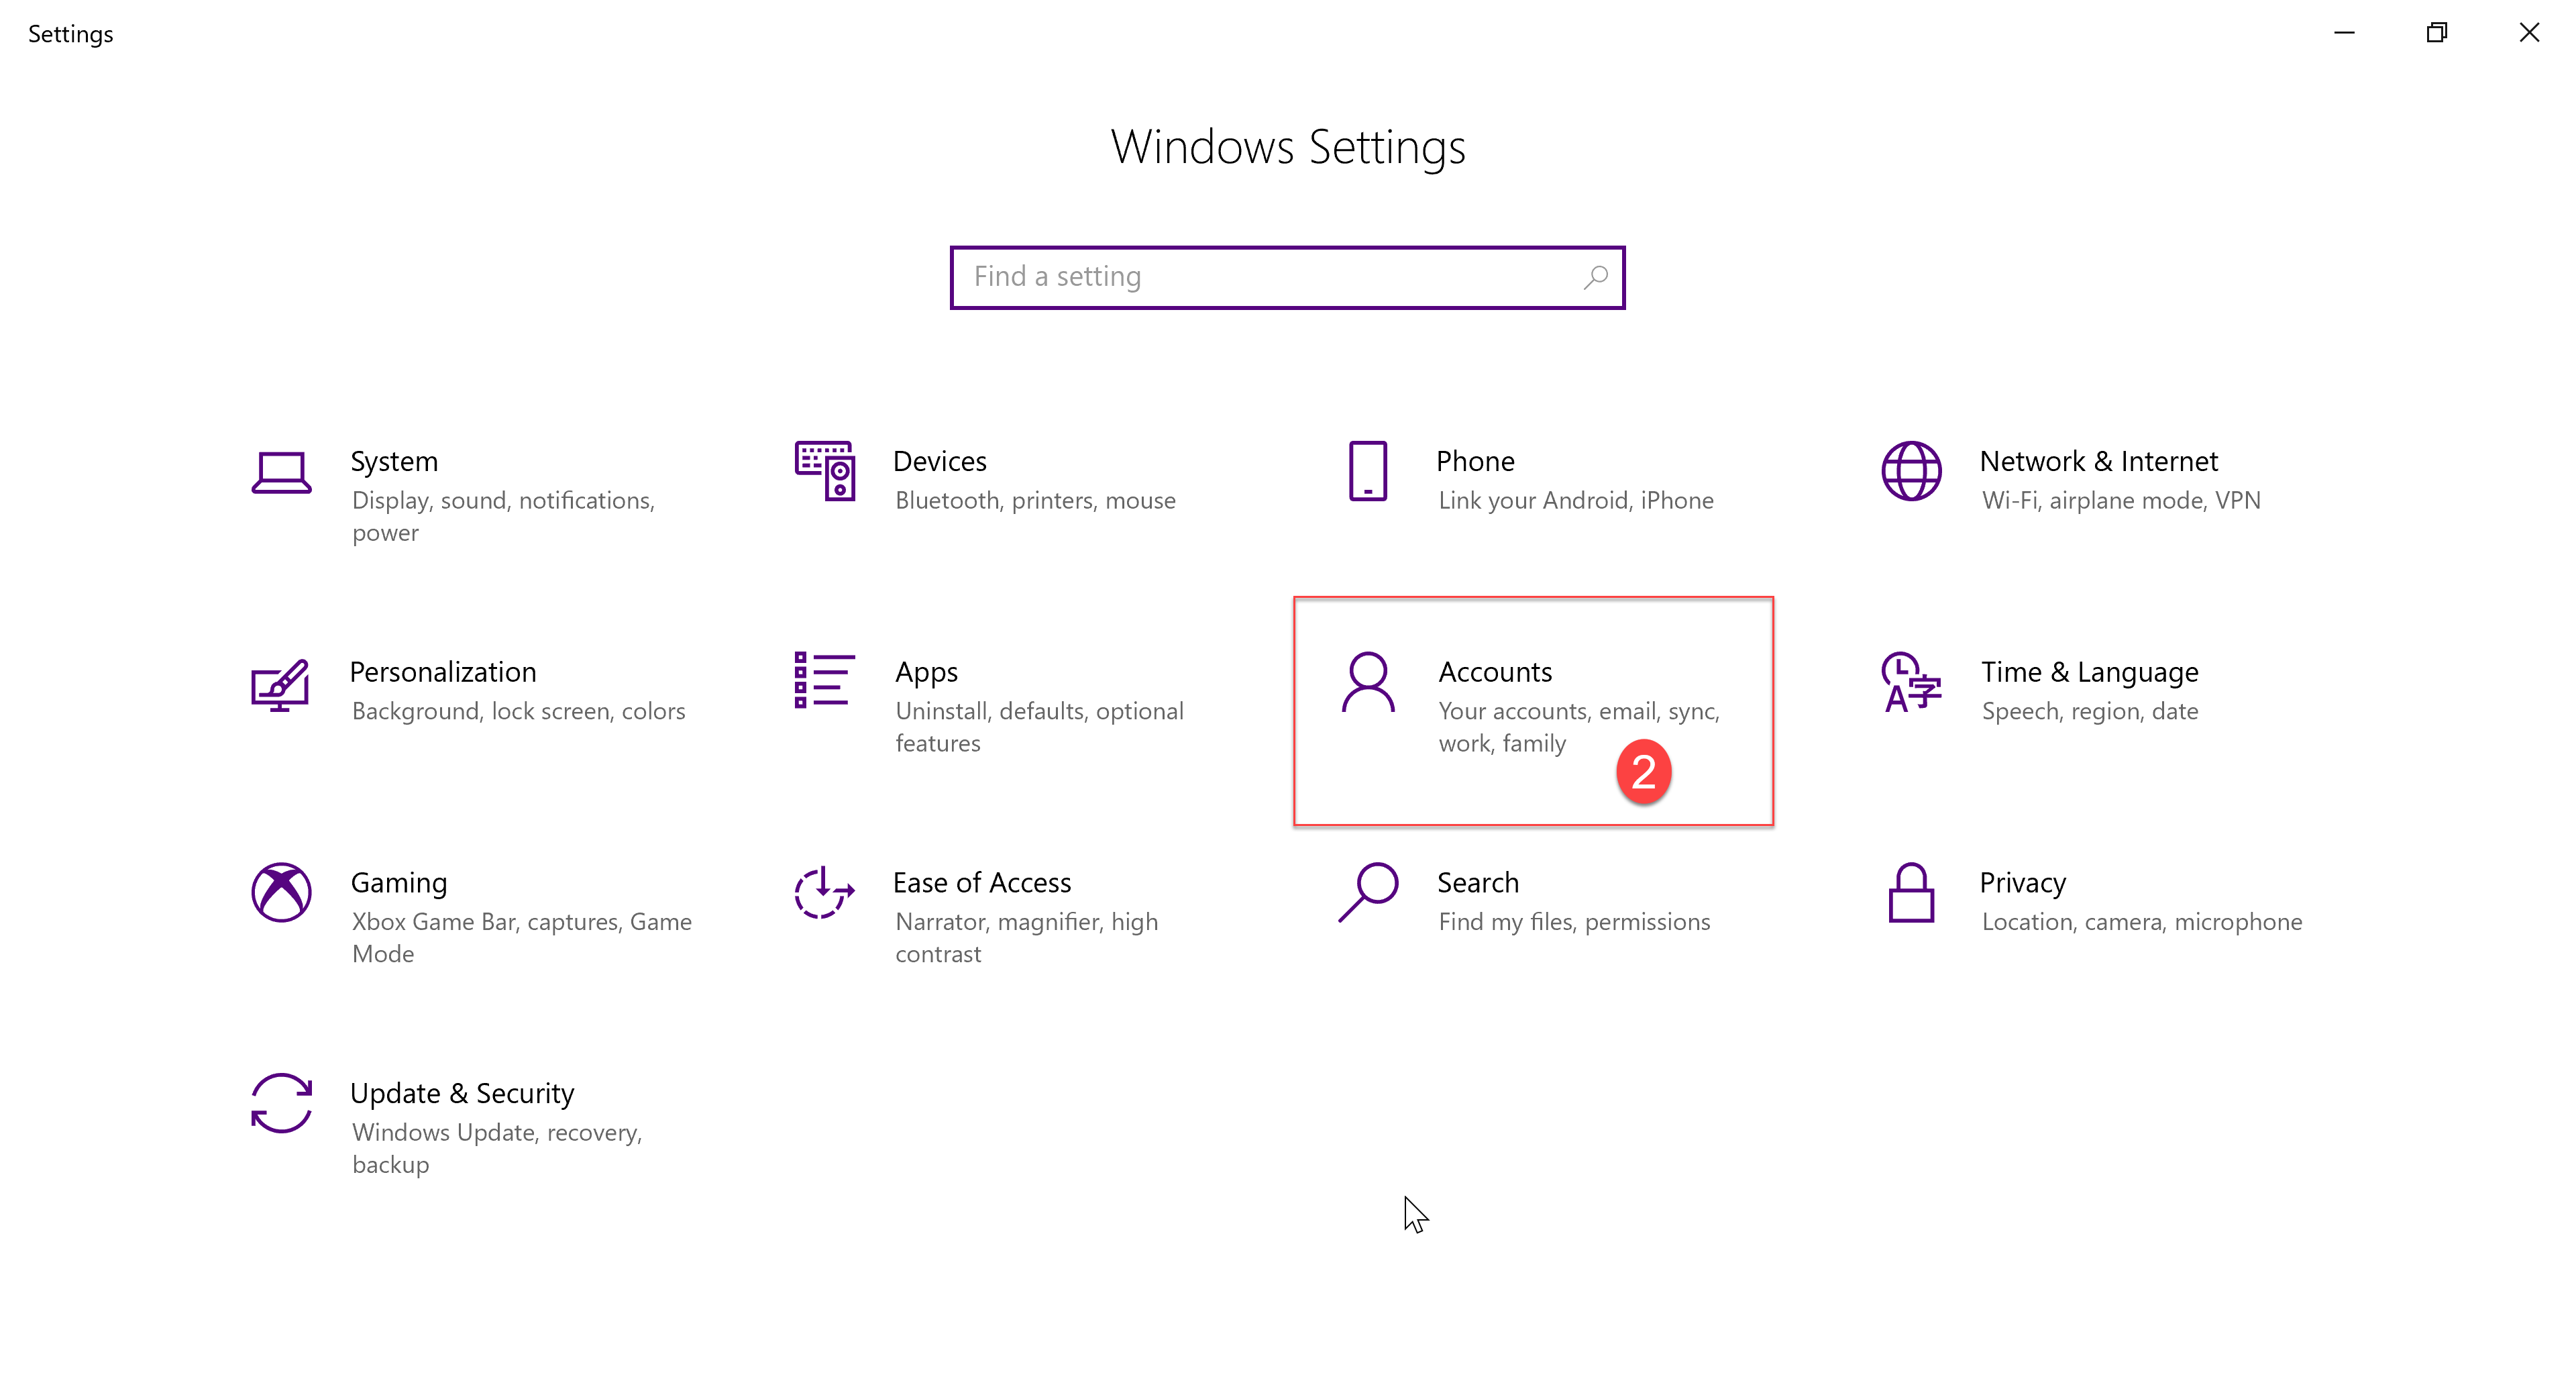
Task: Click the Search magnifier category icon
Action: pos(1367,892)
